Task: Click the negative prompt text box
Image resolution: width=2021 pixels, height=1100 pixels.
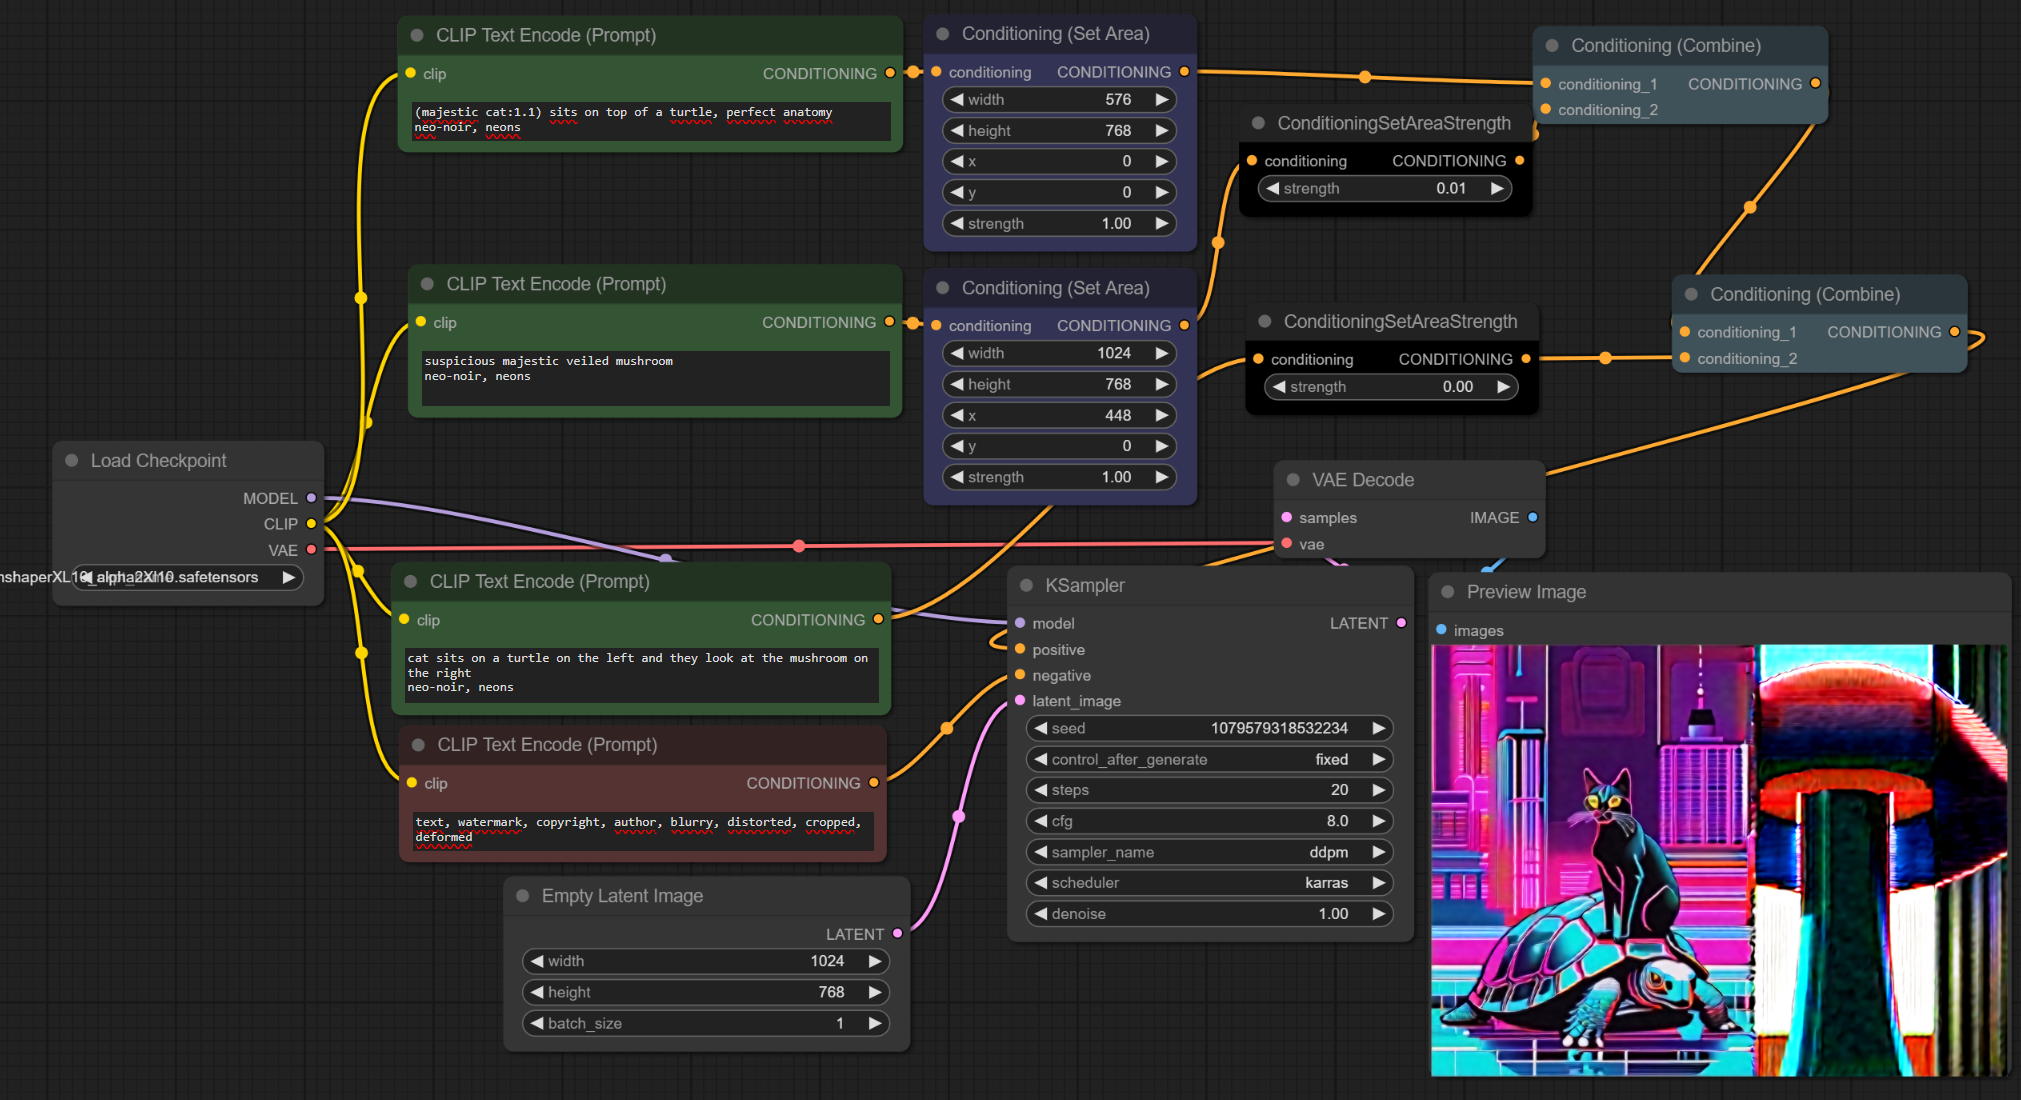Action: tap(642, 830)
